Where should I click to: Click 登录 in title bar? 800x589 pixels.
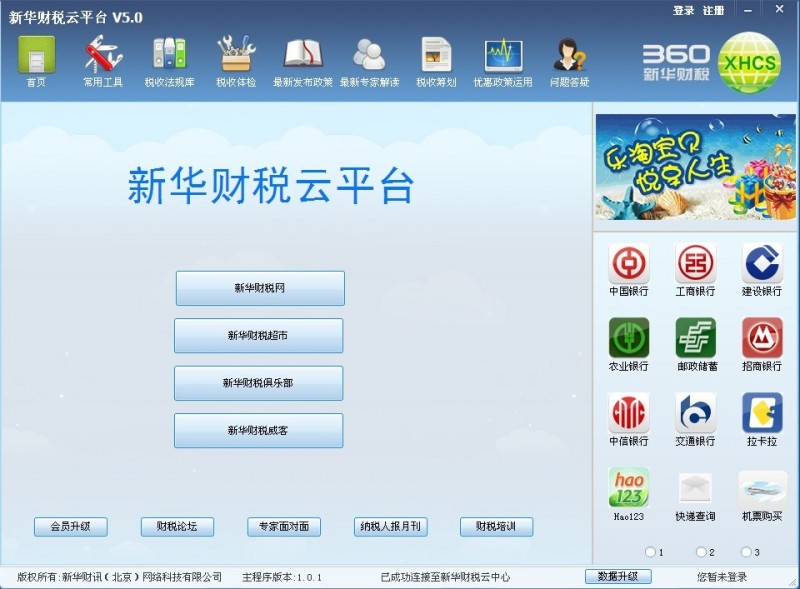point(684,10)
